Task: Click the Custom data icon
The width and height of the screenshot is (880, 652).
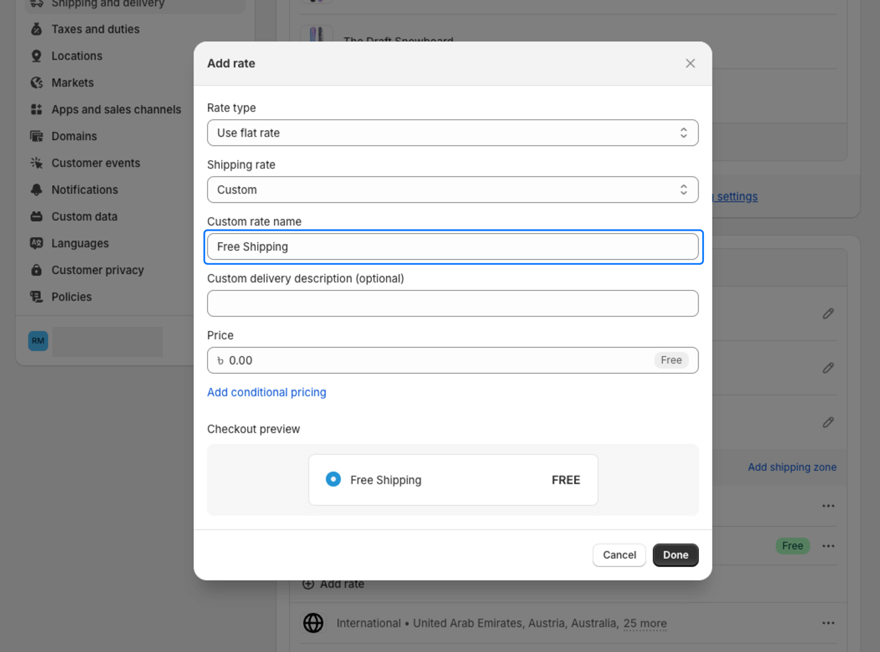Action: click(x=37, y=216)
